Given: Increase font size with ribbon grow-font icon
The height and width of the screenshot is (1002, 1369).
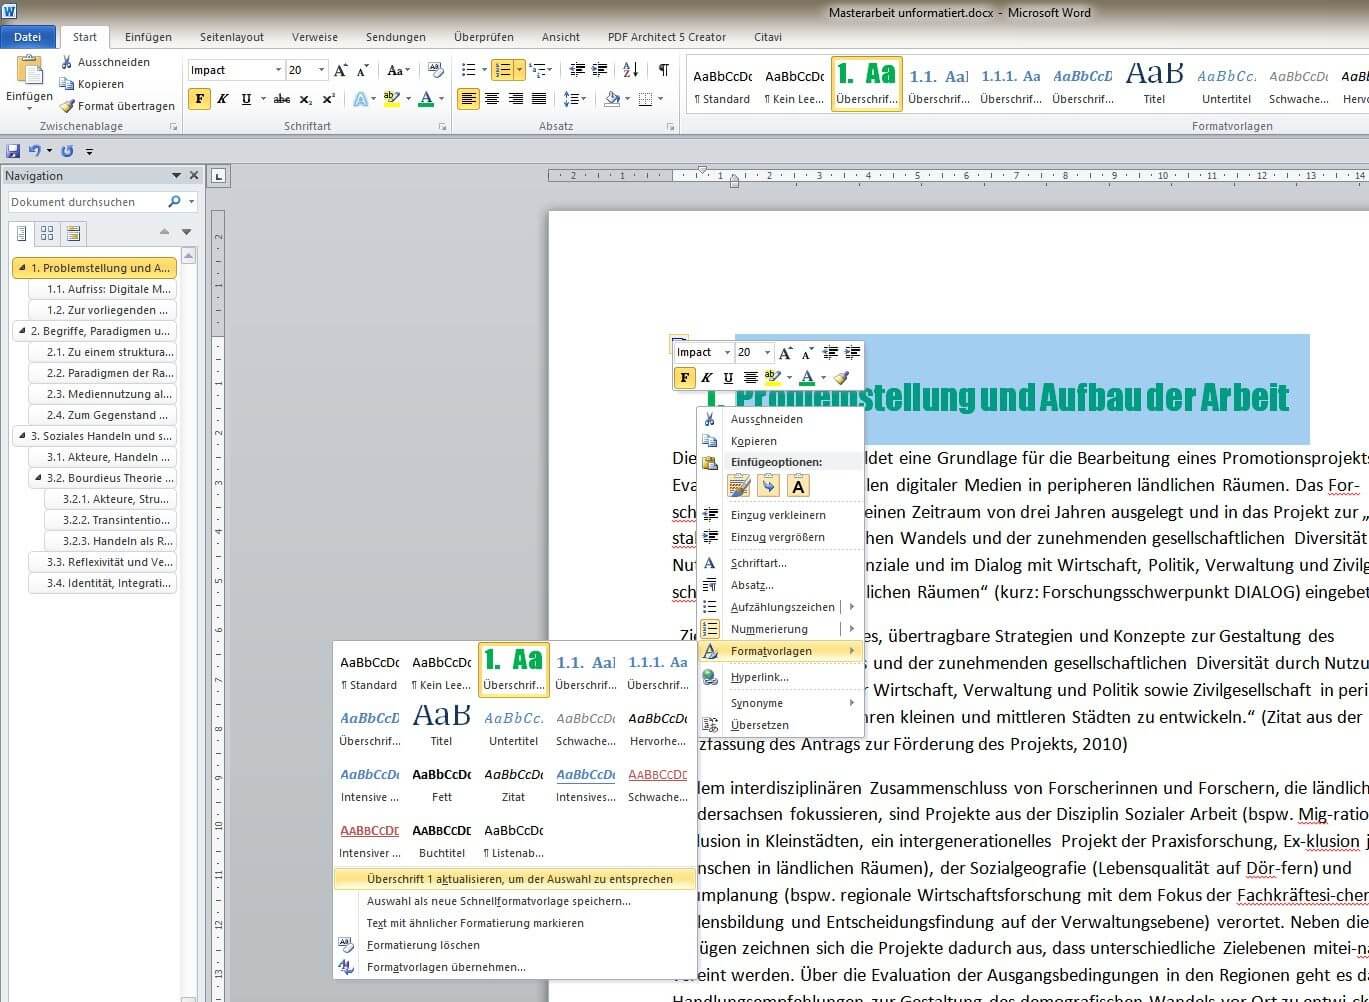Looking at the screenshot, I should click(341, 70).
